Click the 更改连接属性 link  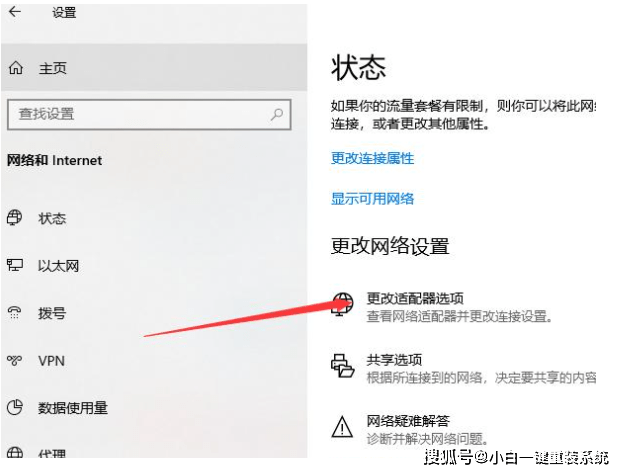pyautogui.click(x=373, y=159)
